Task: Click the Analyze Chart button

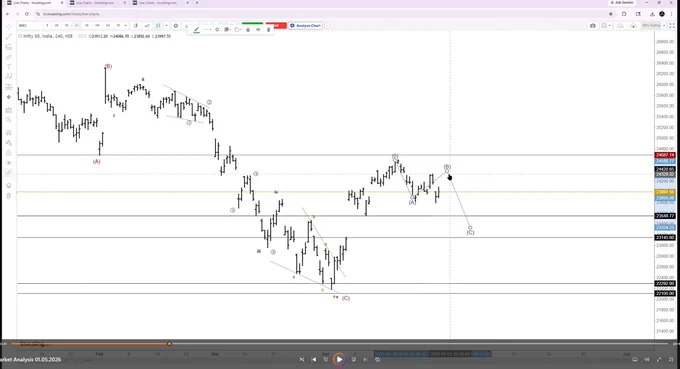Action: pos(305,26)
